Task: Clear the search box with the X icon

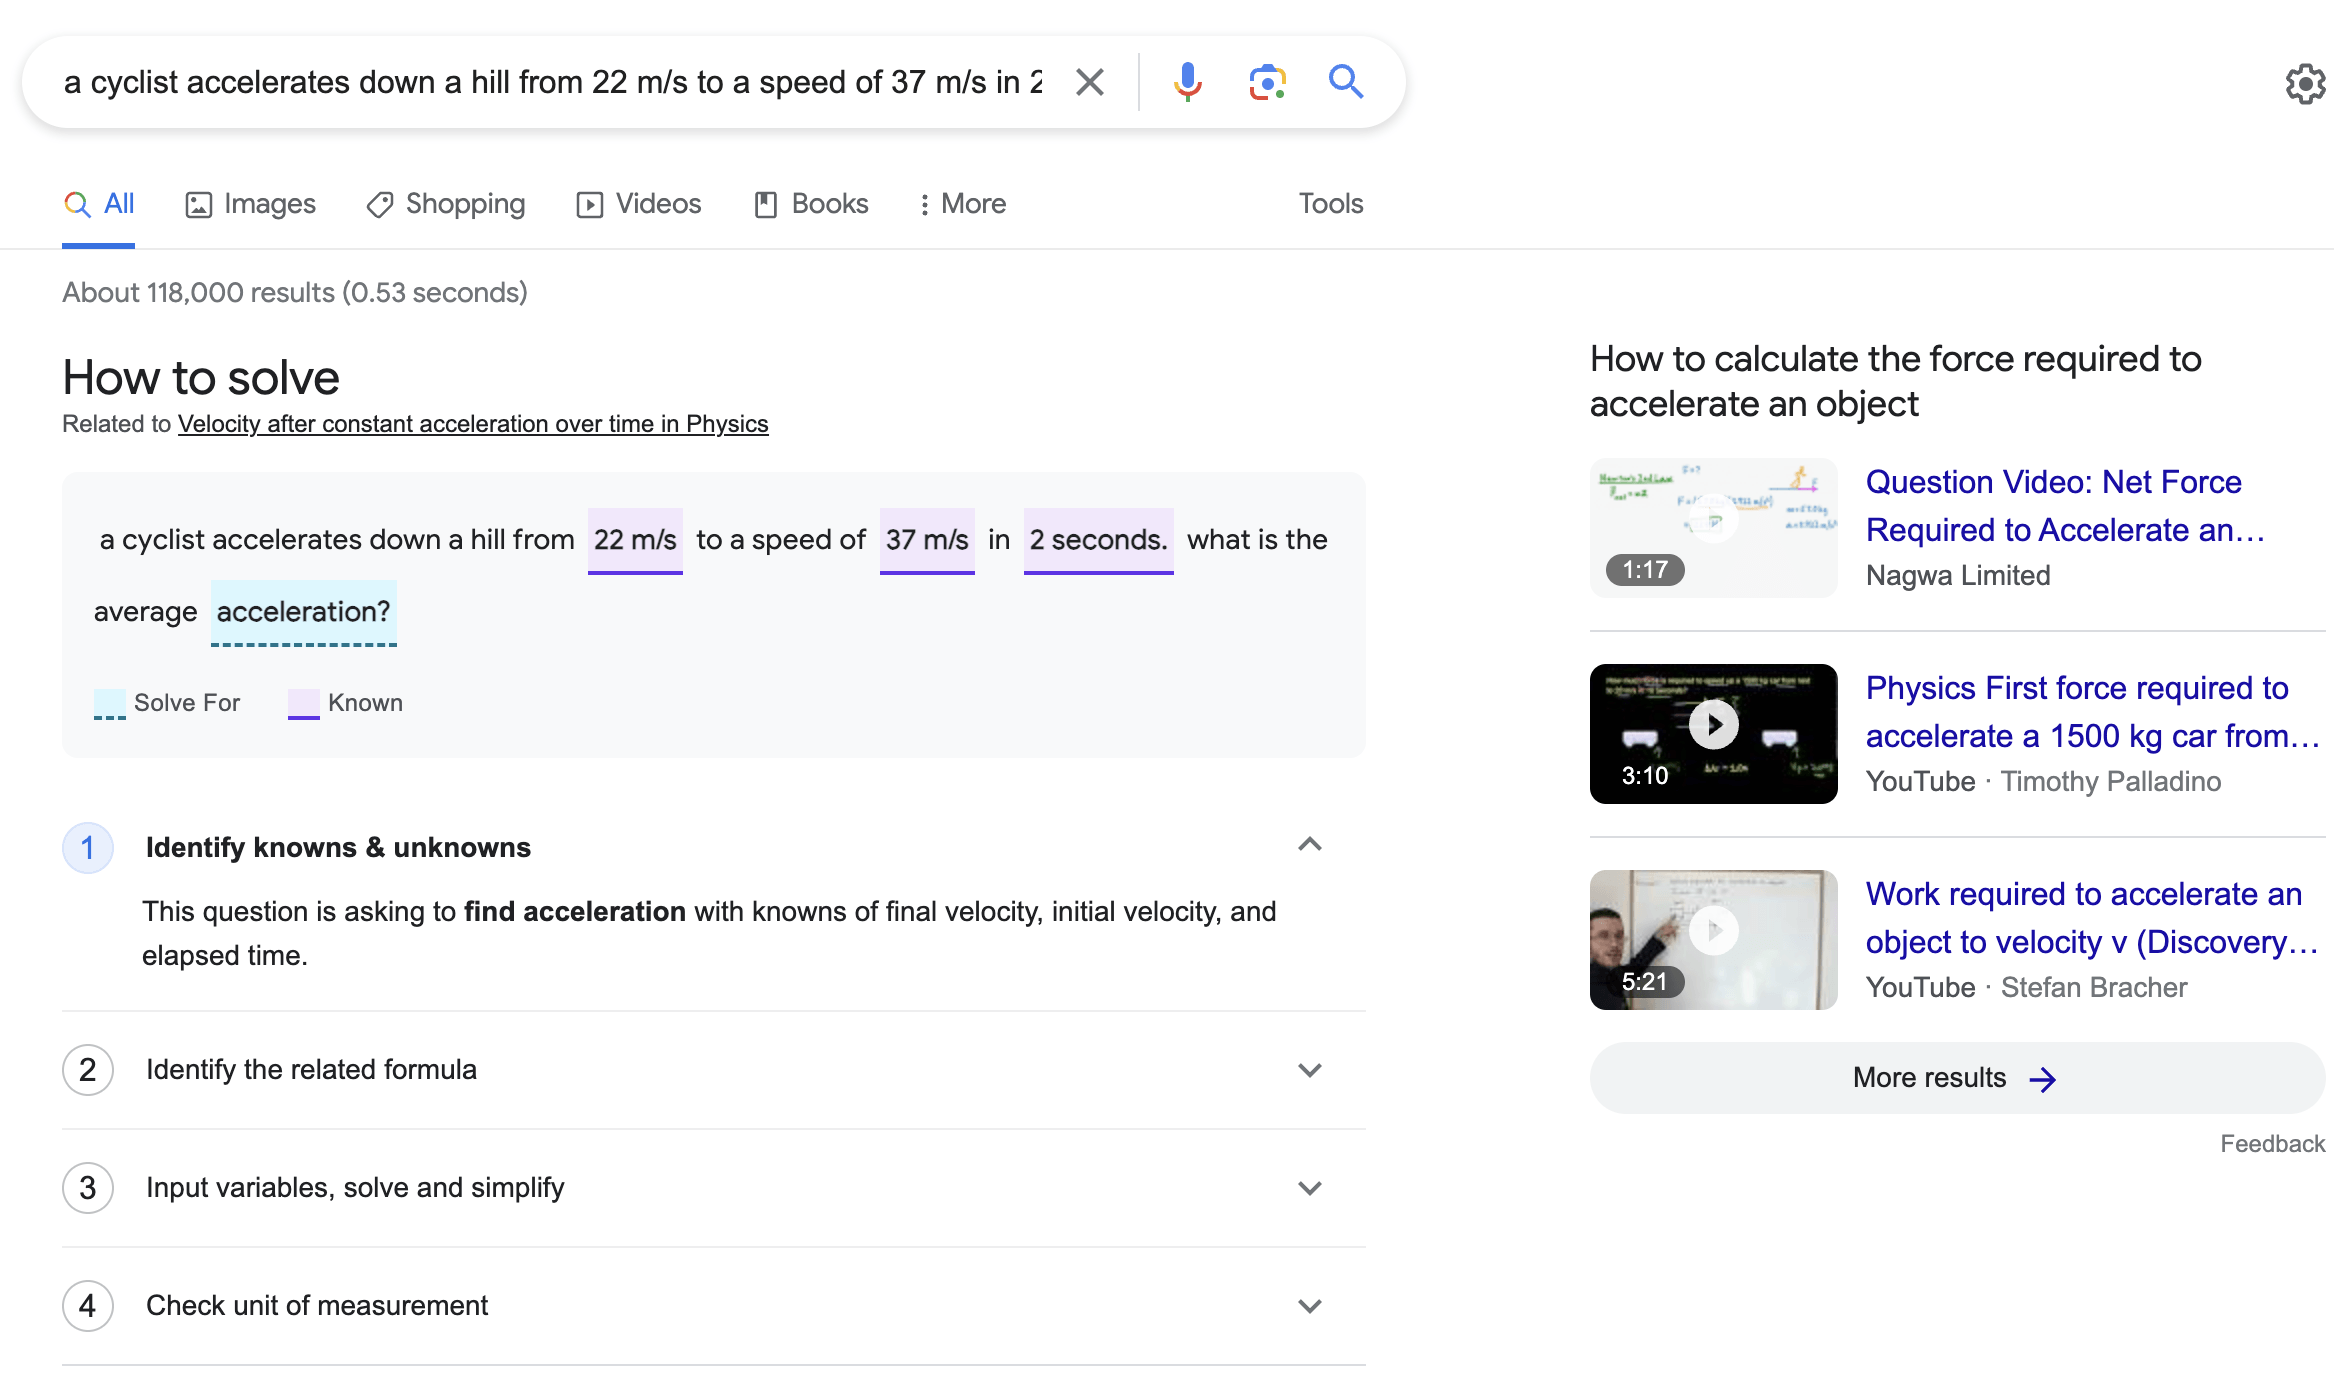Action: (1089, 82)
